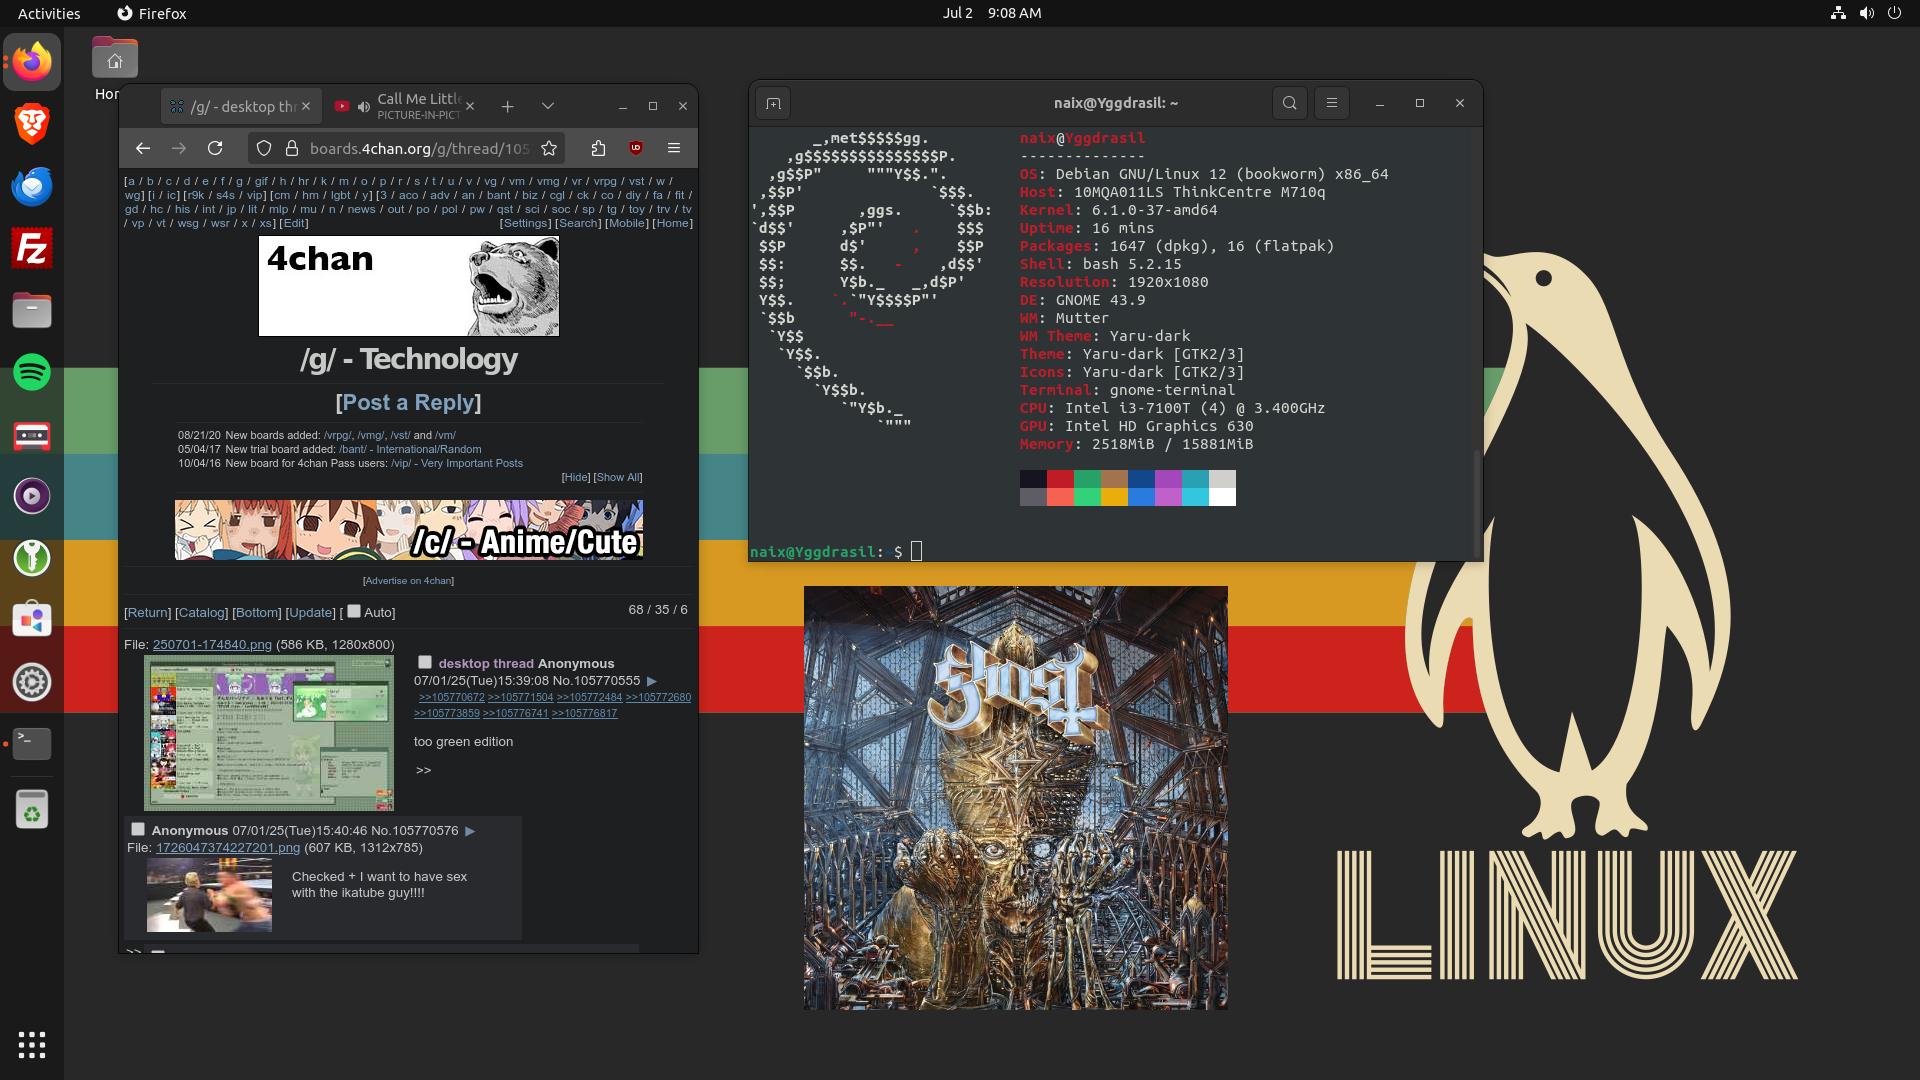The image size is (1920, 1080).
Task: Click the /c/ Anime/Cute banner
Action: 409,530
